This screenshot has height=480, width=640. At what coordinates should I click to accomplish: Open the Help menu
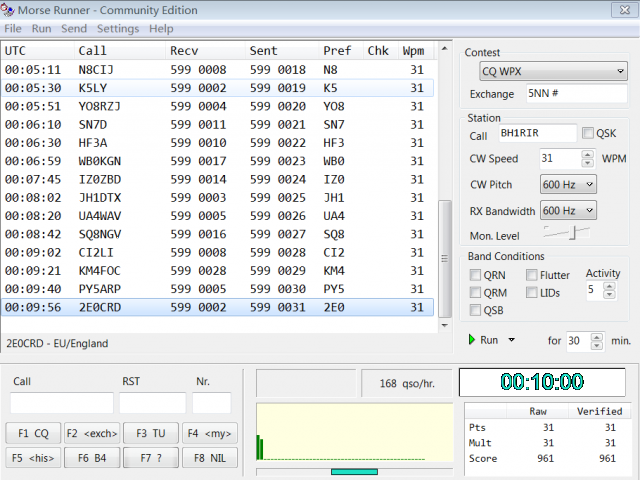pos(161,29)
